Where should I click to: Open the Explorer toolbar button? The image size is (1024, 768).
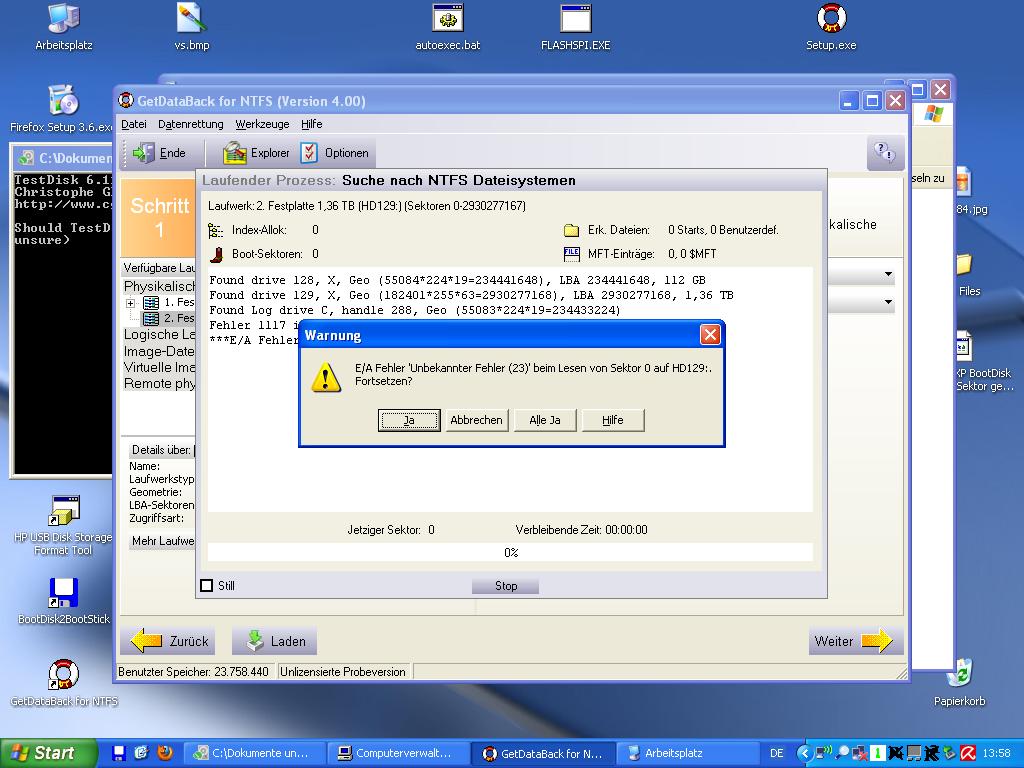point(256,153)
